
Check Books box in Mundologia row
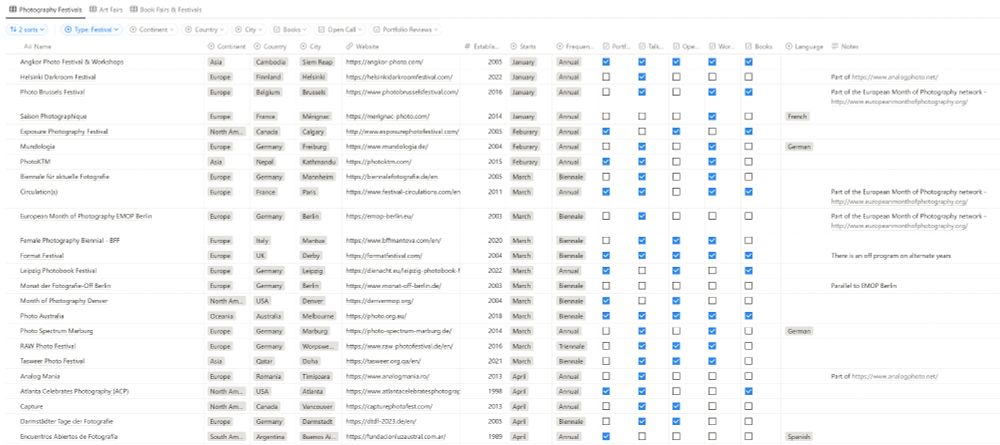[748, 146]
